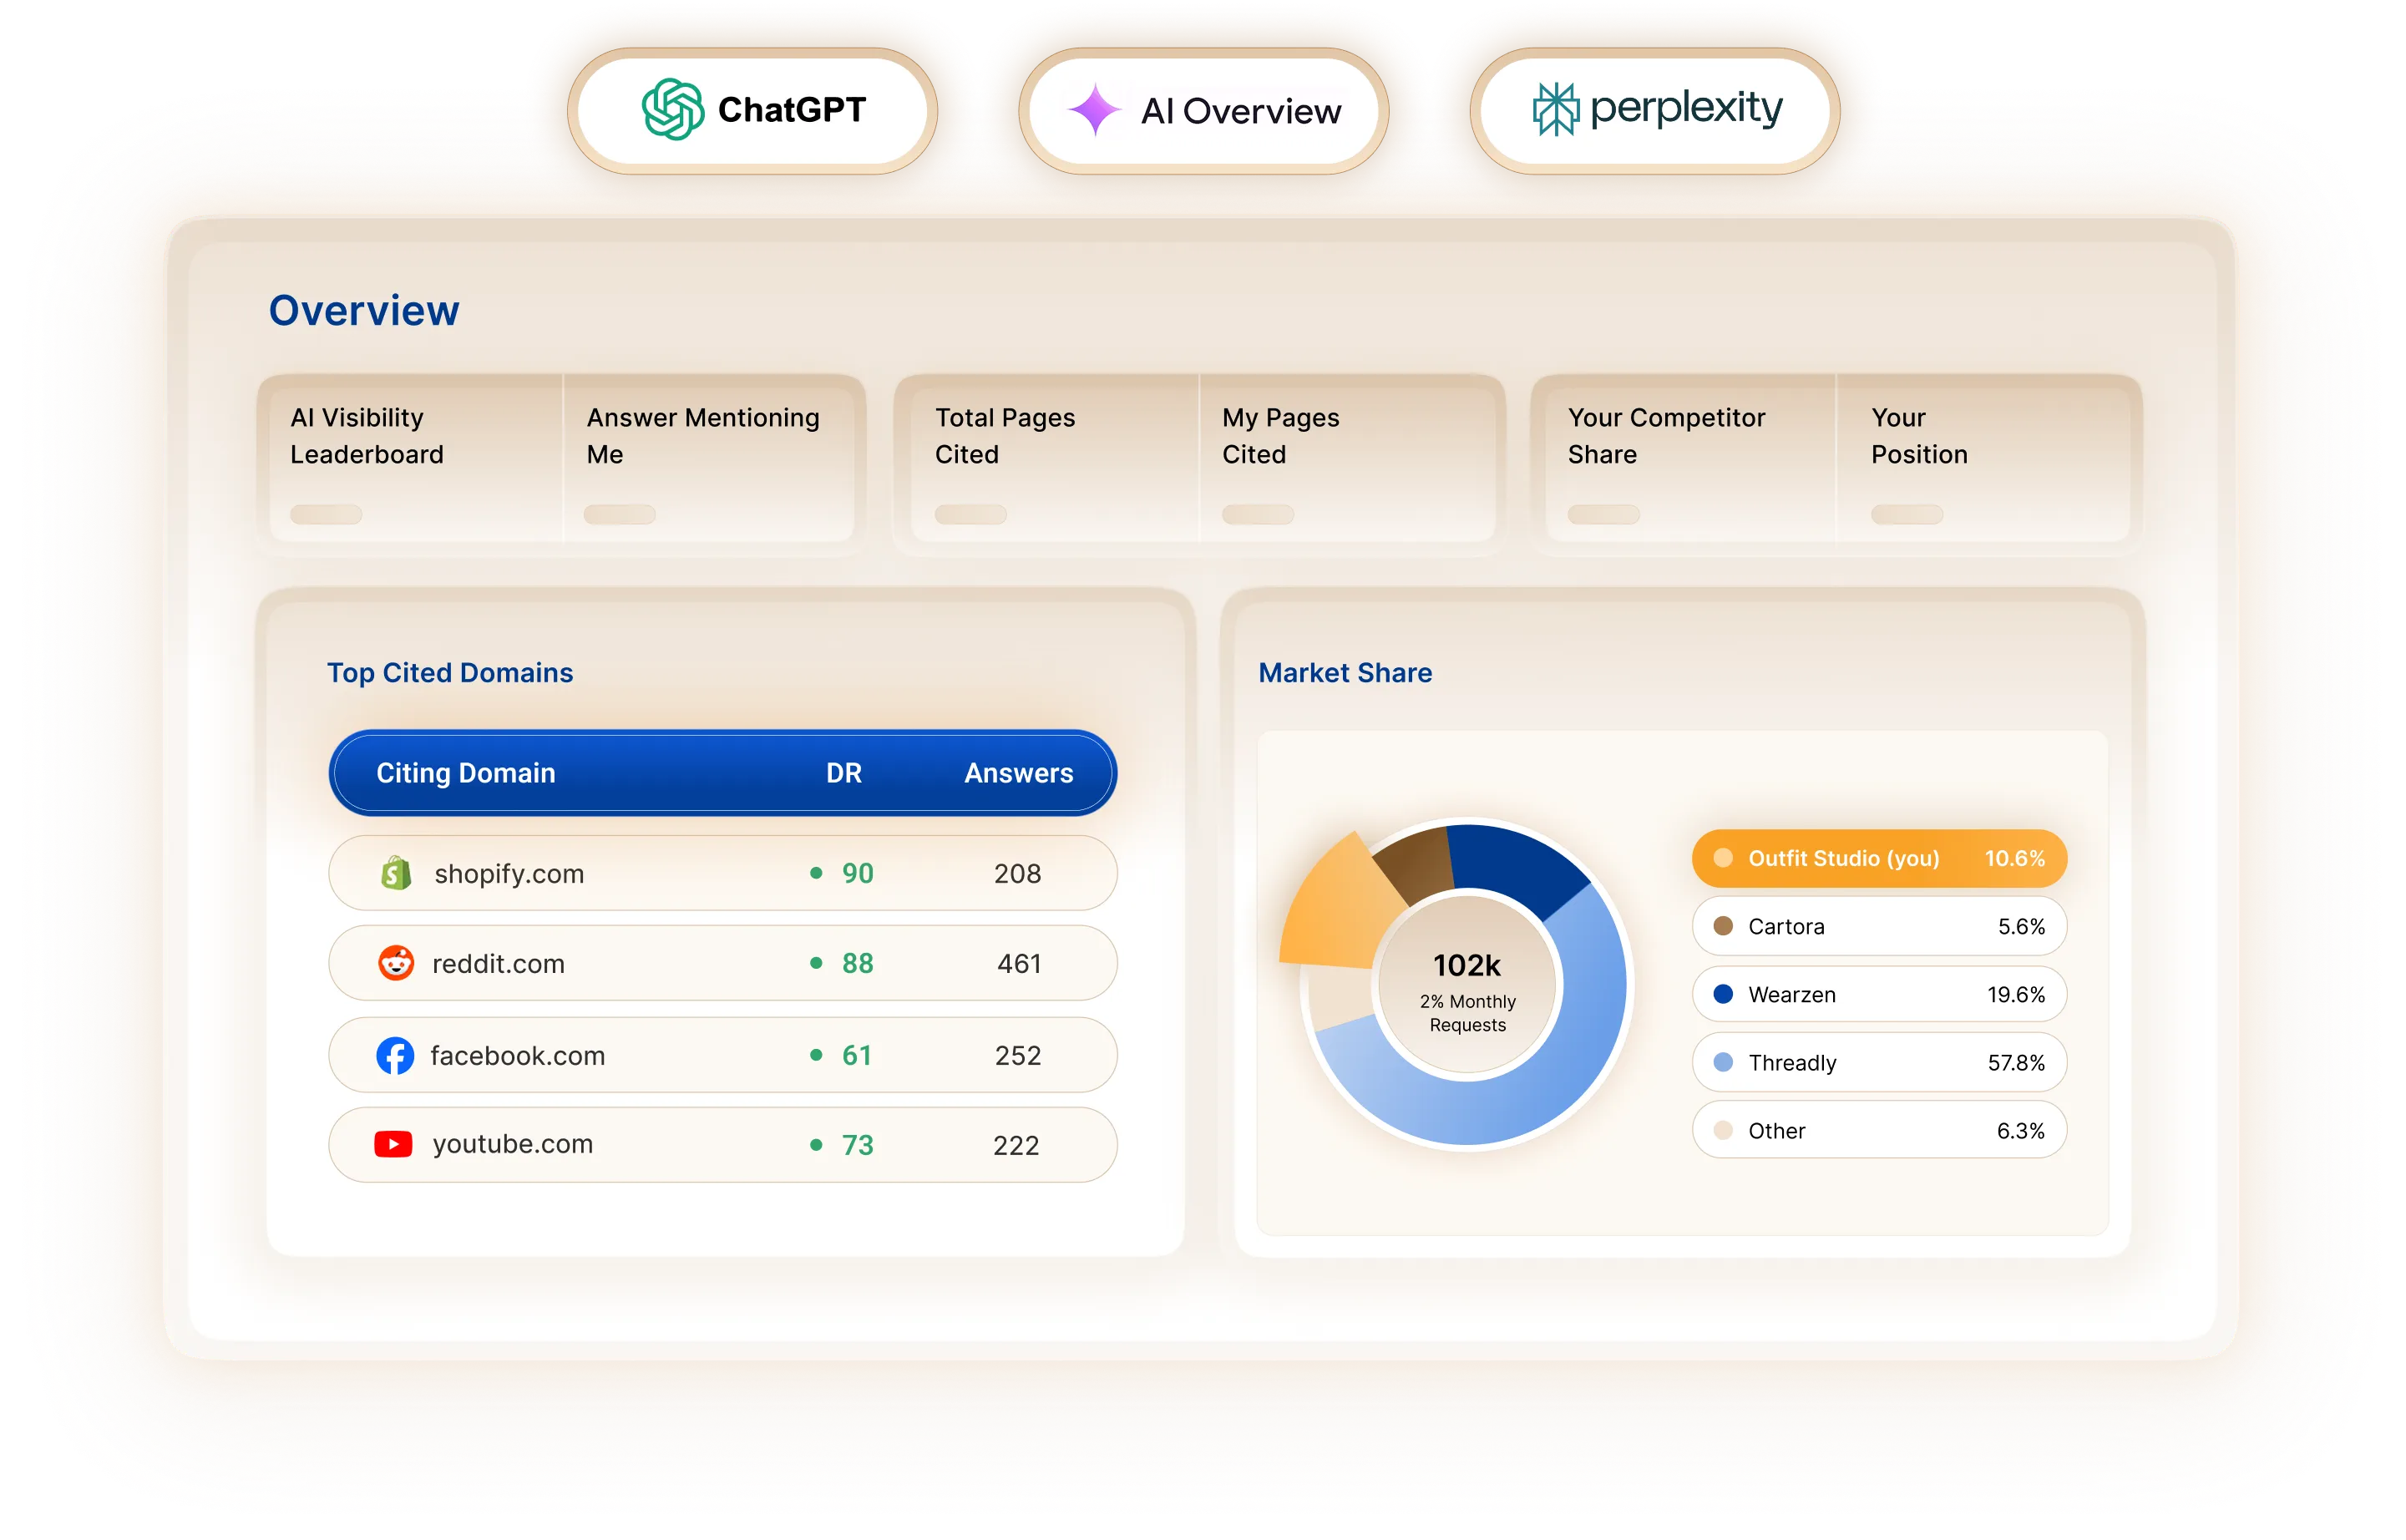Click the Cartora legend row
Screen dimensions: 2406x1540
(1878, 926)
